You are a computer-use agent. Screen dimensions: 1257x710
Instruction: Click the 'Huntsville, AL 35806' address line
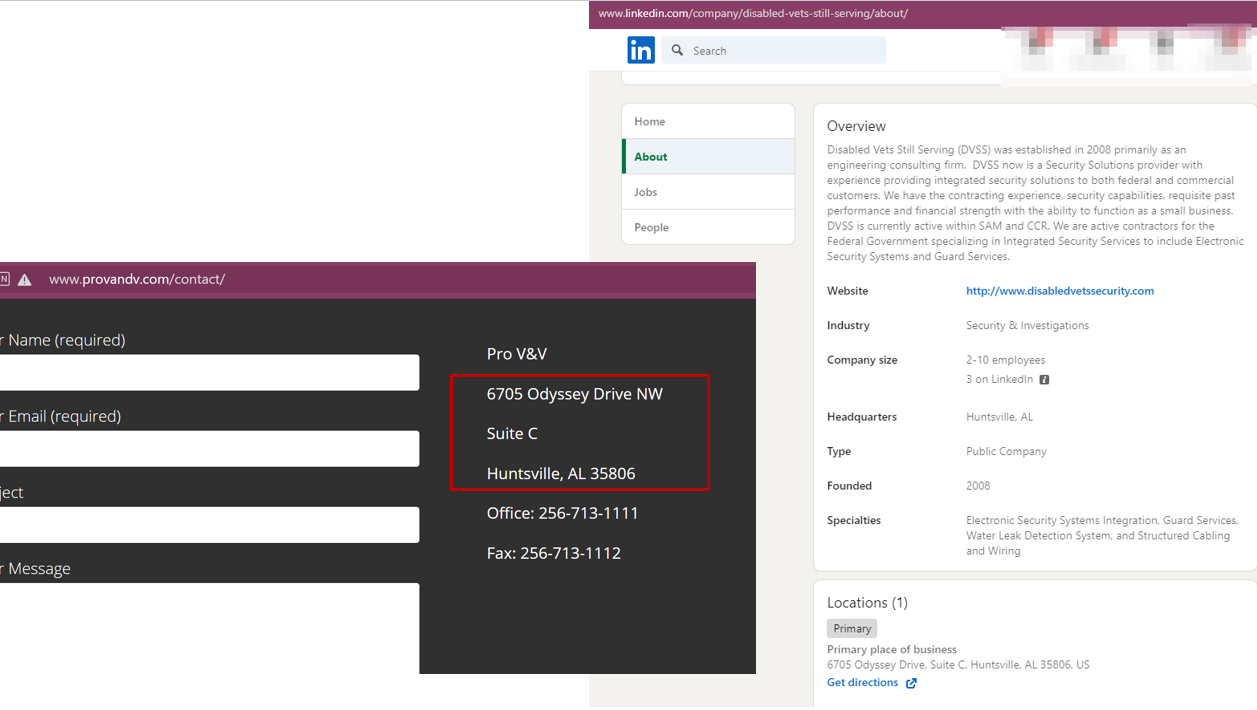pos(561,474)
